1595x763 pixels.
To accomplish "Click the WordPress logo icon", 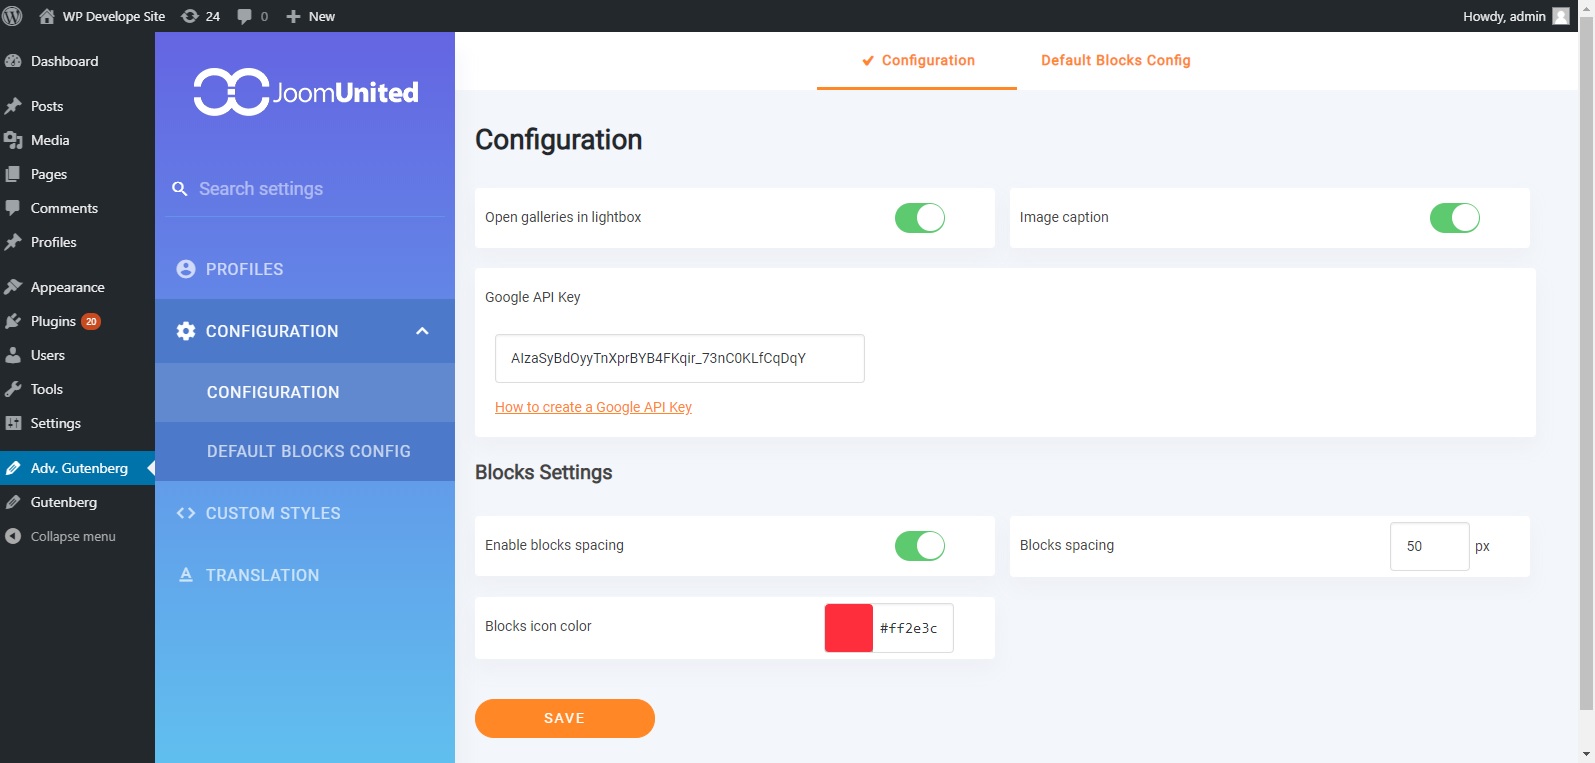I will click(13, 16).
